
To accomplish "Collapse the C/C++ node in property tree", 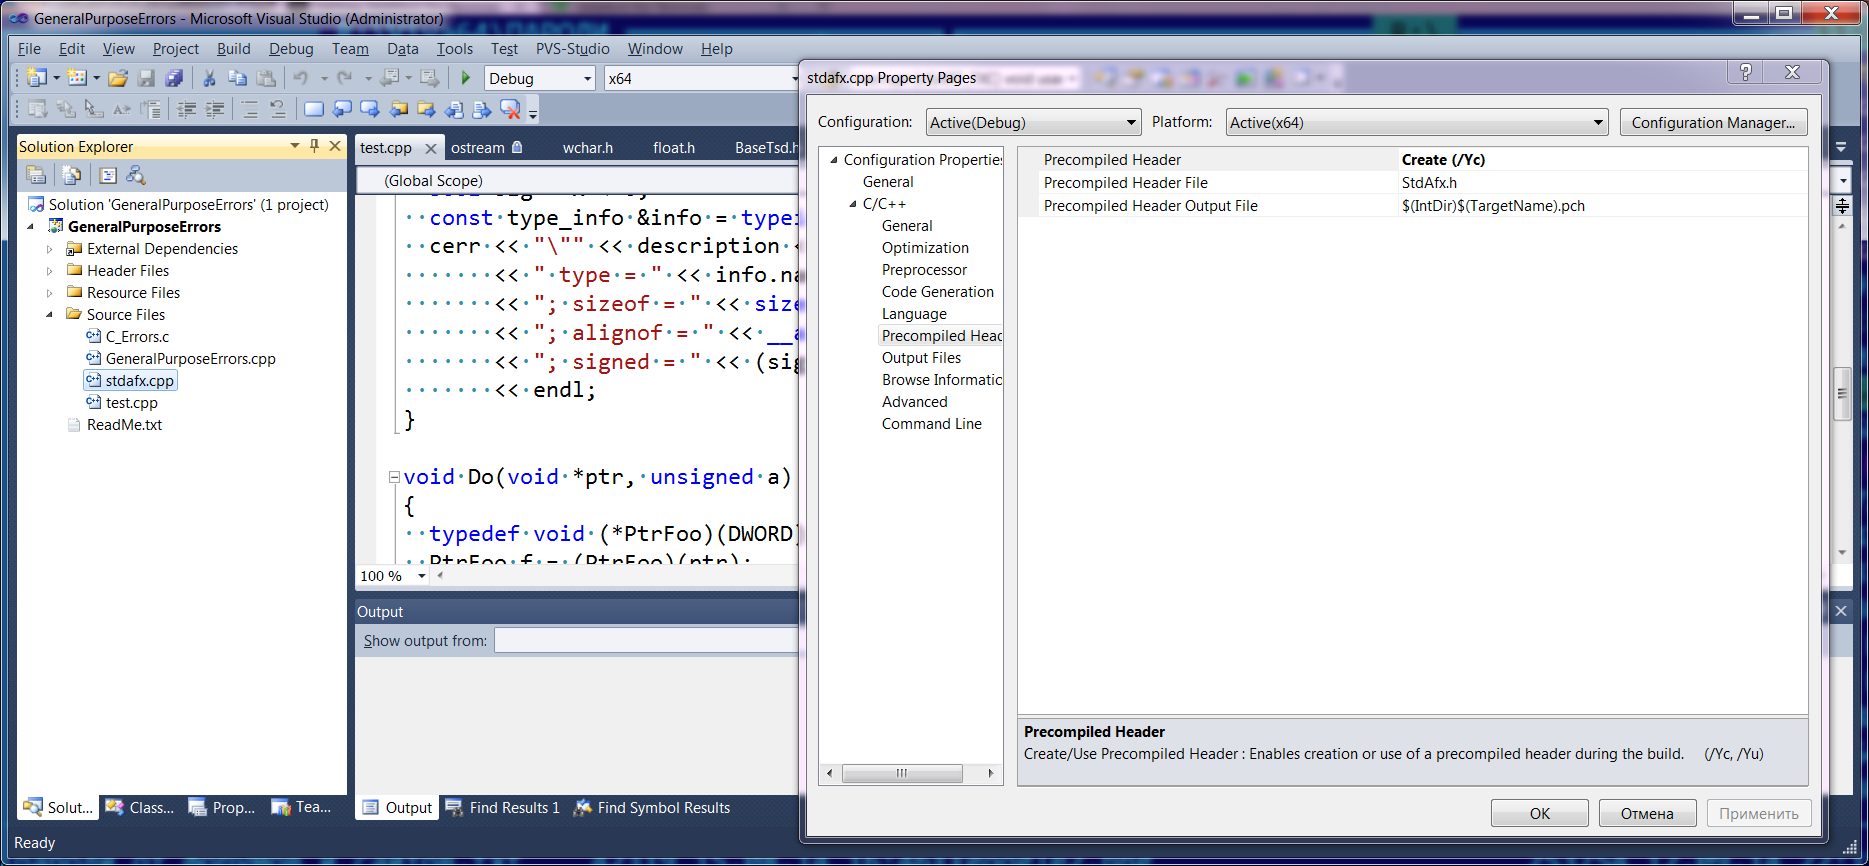I will [853, 204].
